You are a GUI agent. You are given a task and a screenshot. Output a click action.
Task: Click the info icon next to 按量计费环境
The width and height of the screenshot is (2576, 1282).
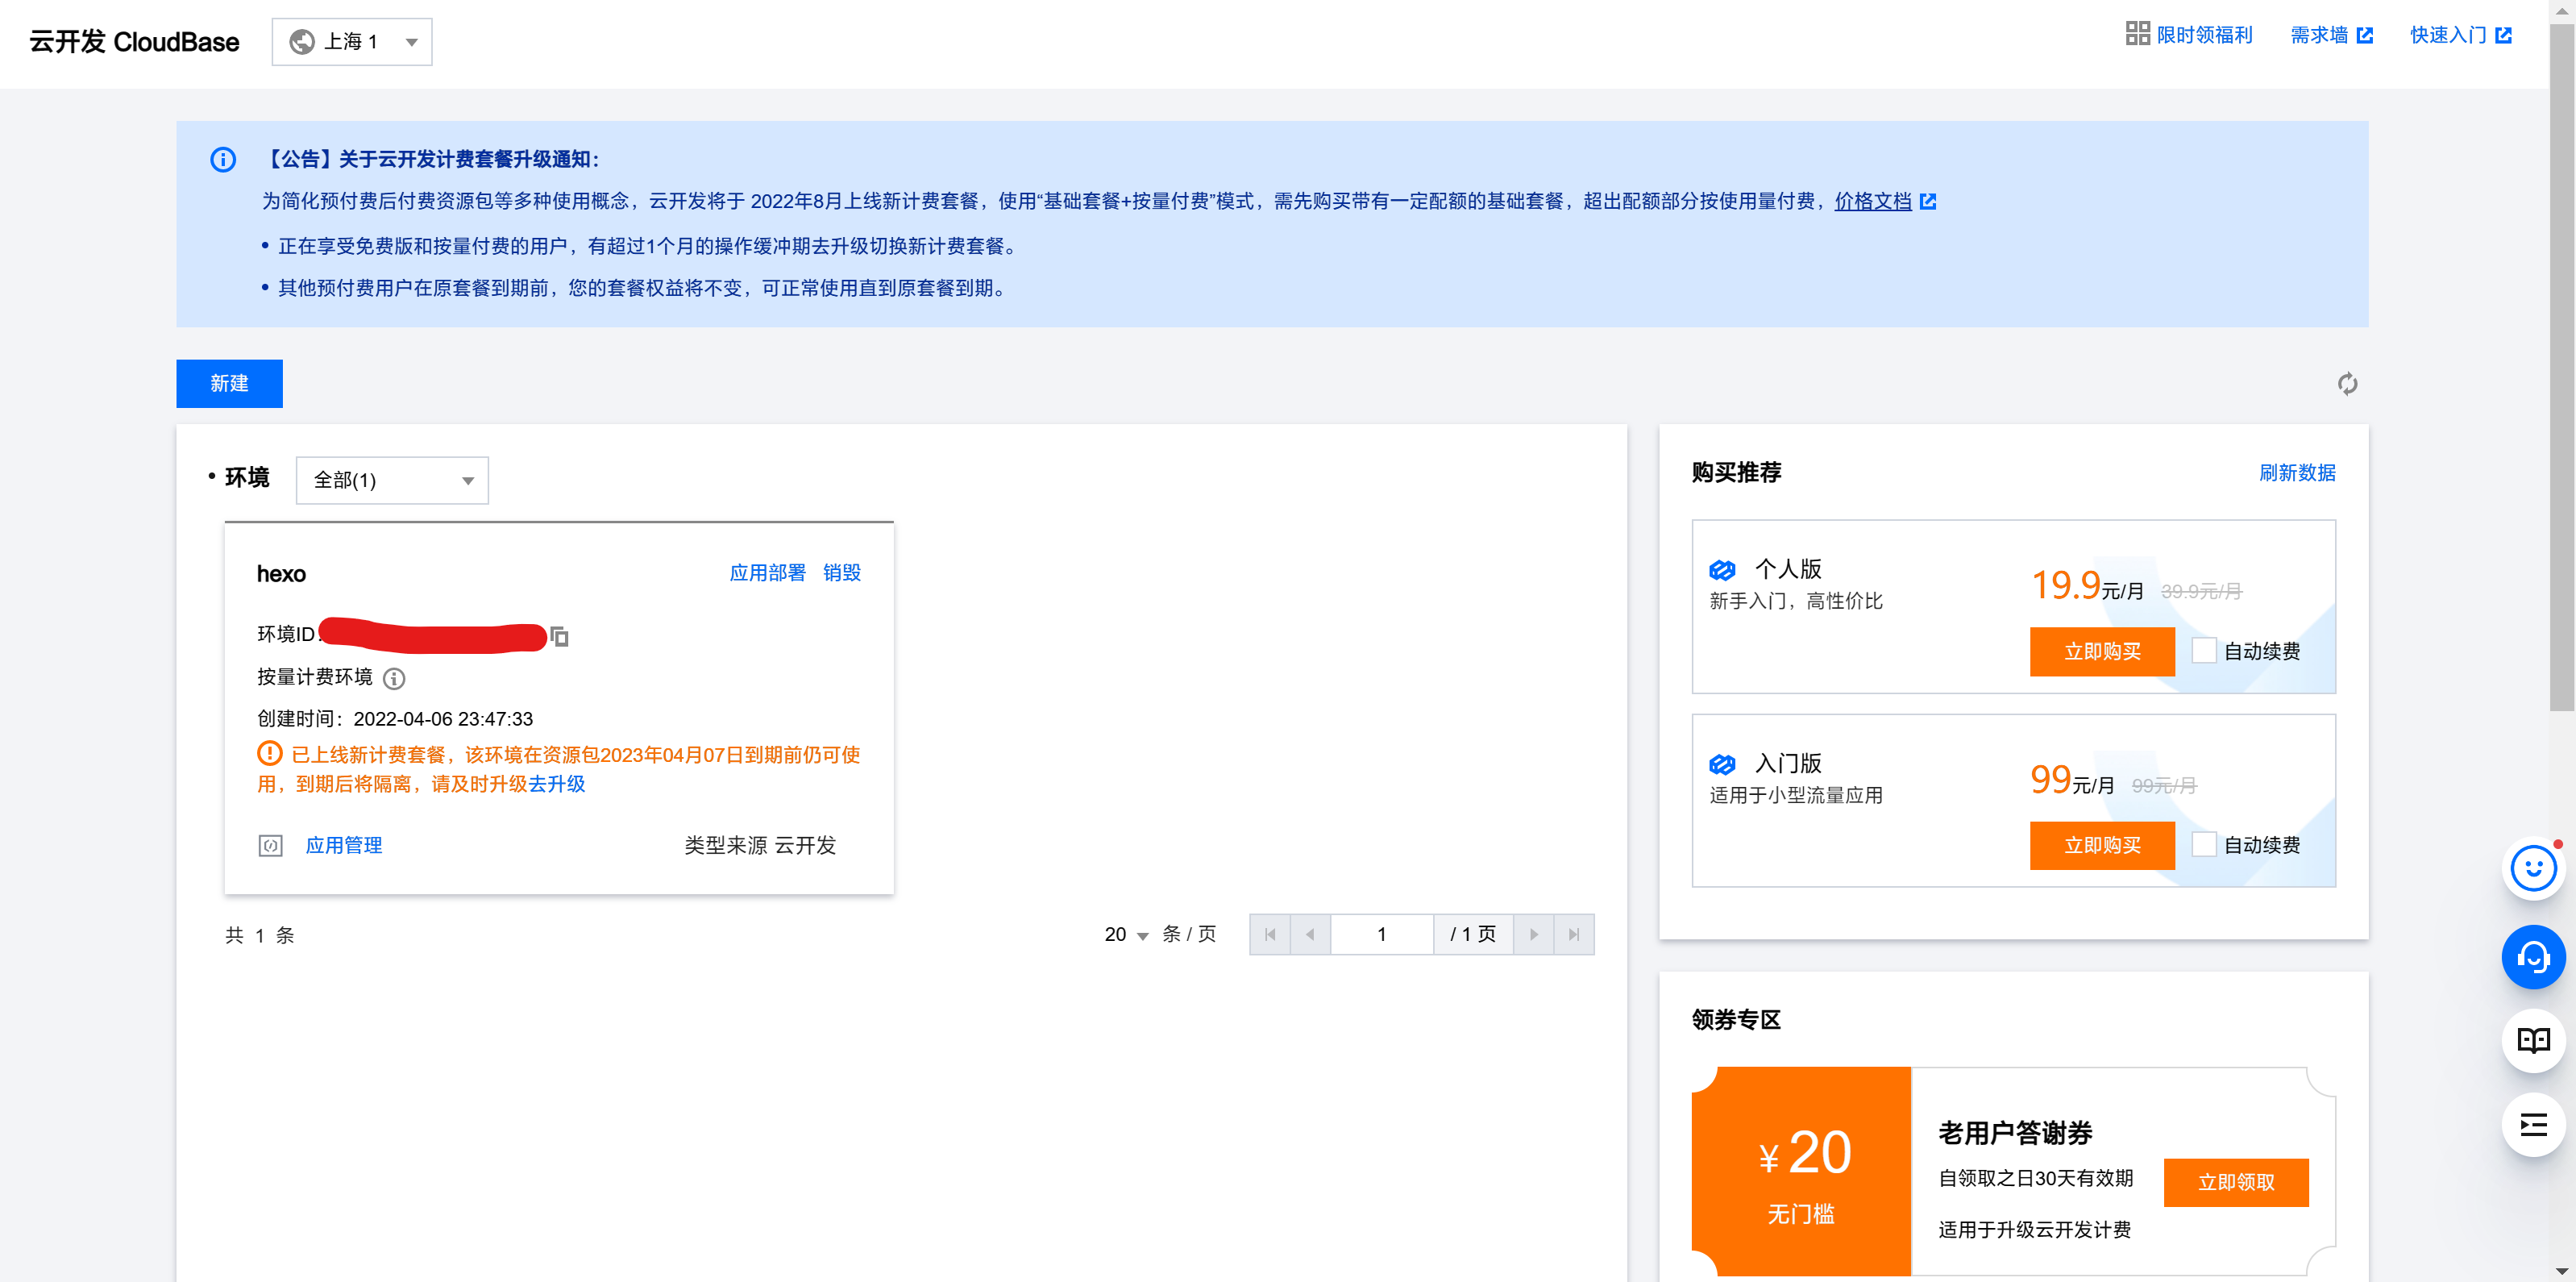394,679
